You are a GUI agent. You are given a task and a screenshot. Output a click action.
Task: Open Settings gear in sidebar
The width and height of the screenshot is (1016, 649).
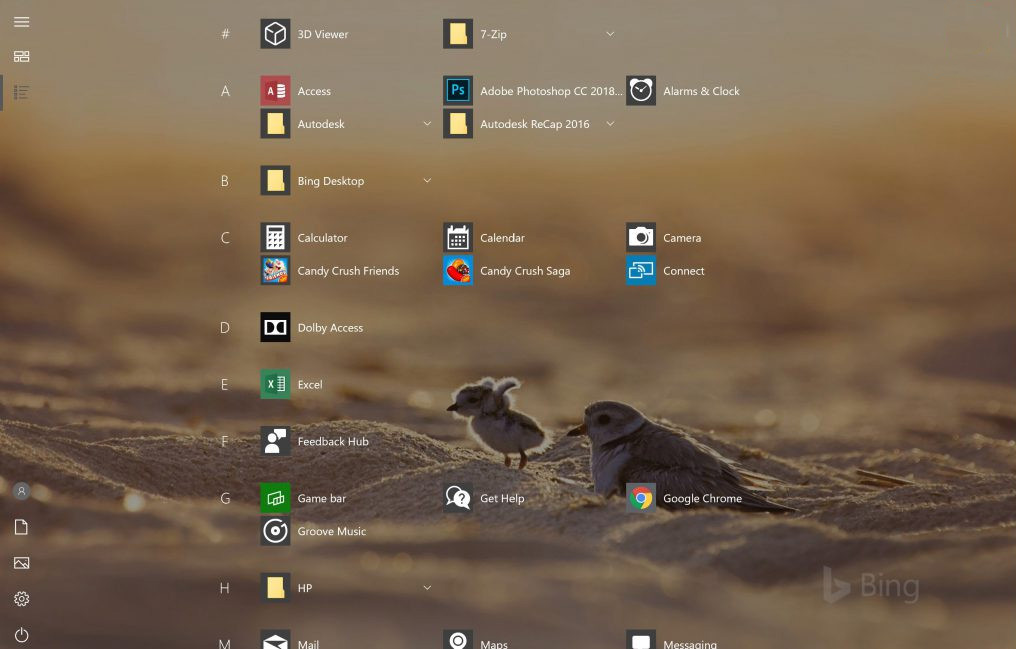point(21,599)
